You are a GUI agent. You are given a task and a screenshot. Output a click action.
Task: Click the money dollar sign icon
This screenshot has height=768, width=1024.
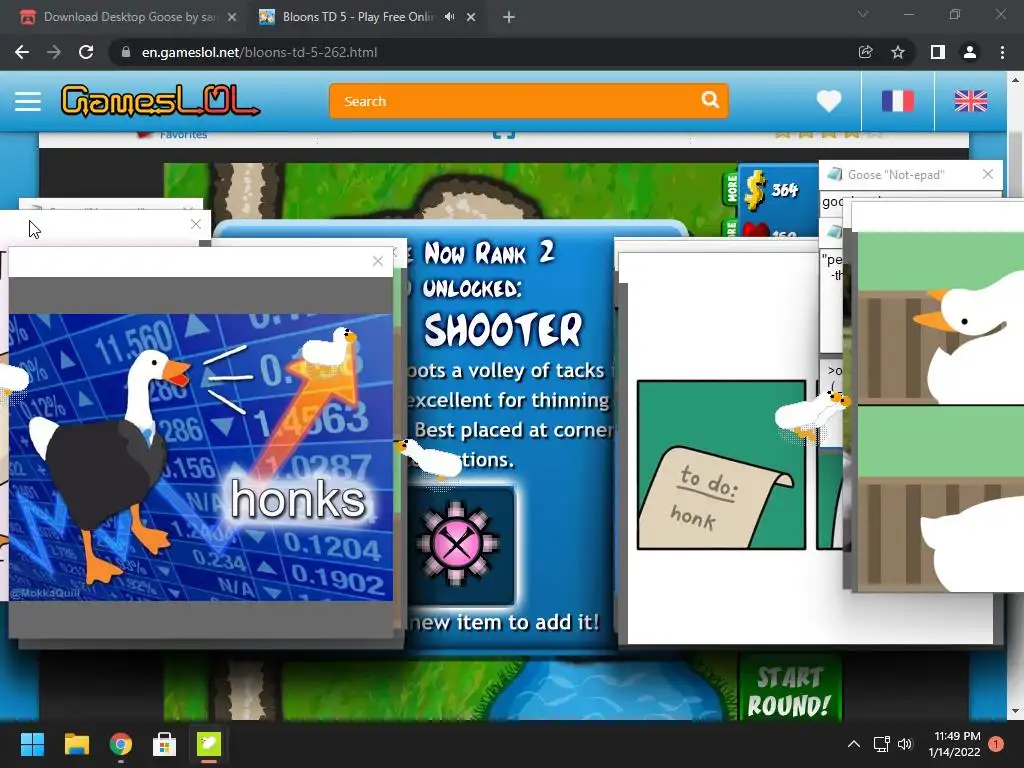tap(754, 189)
